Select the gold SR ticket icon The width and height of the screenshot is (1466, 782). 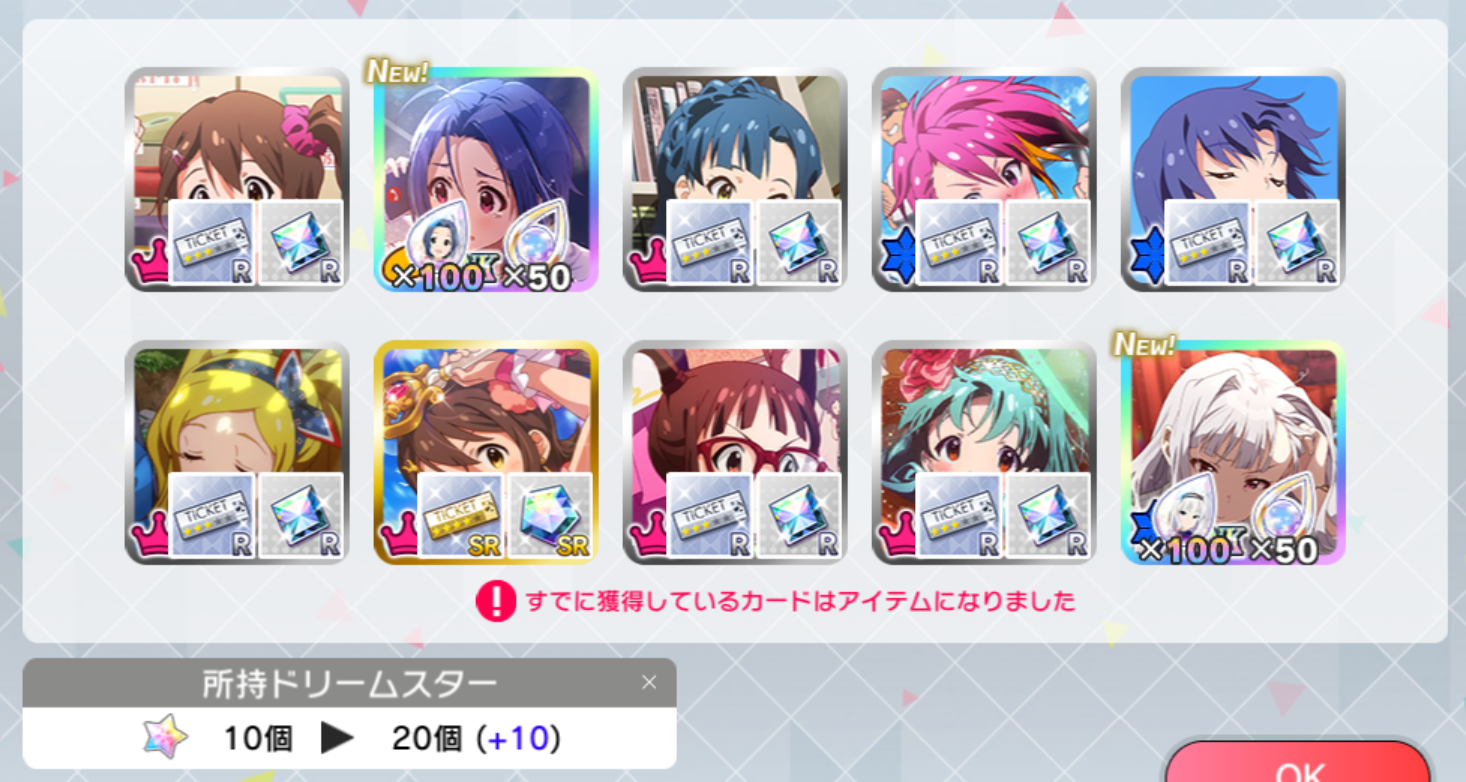click(x=460, y=514)
